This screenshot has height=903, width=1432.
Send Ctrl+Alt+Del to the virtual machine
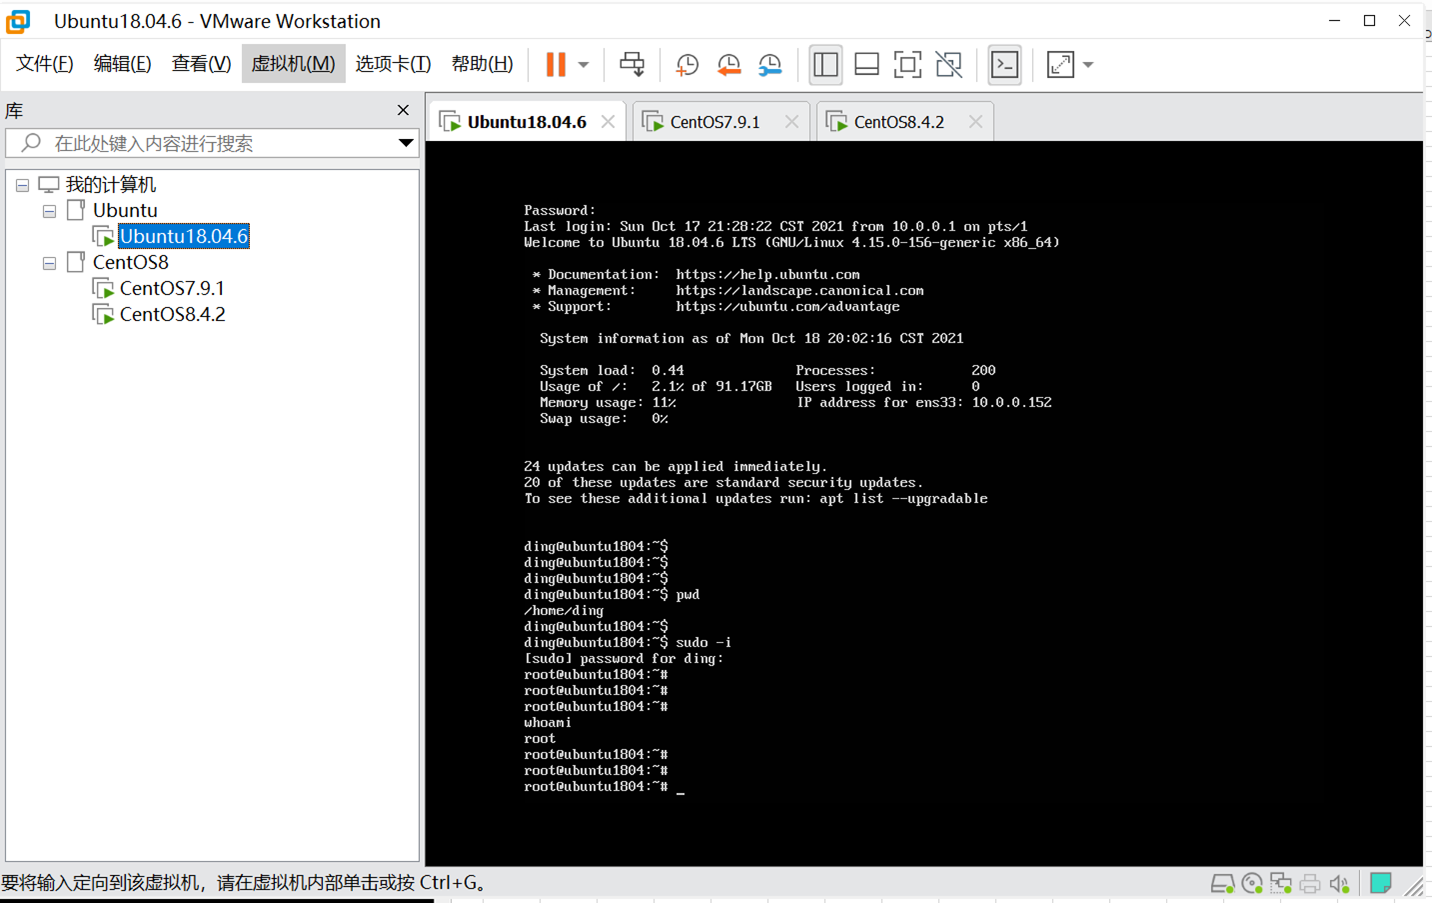632,65
